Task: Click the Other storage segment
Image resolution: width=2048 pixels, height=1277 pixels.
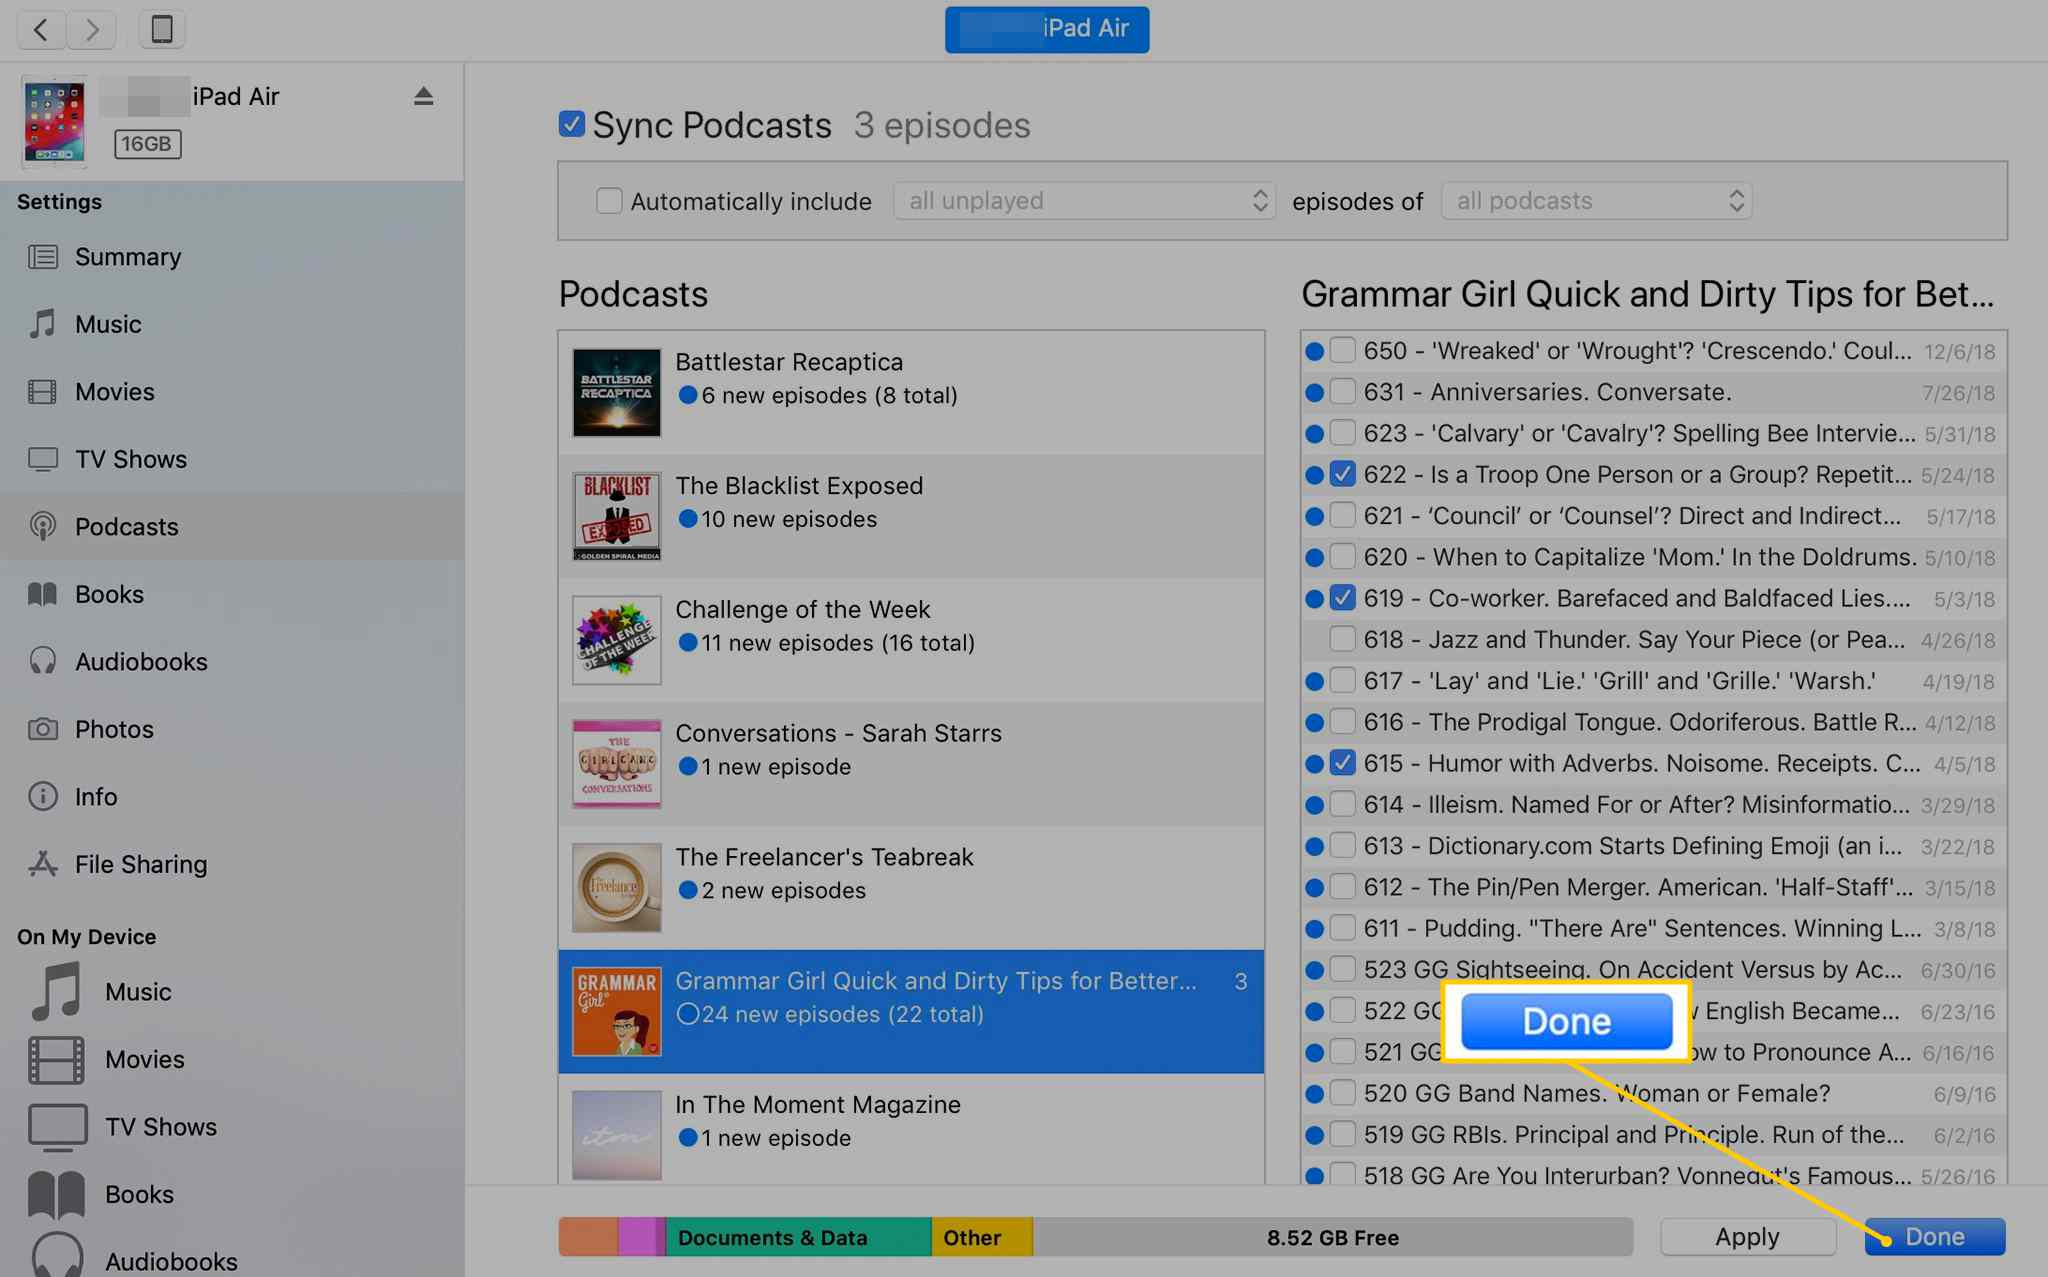Action: click(x=982, y=1237)
